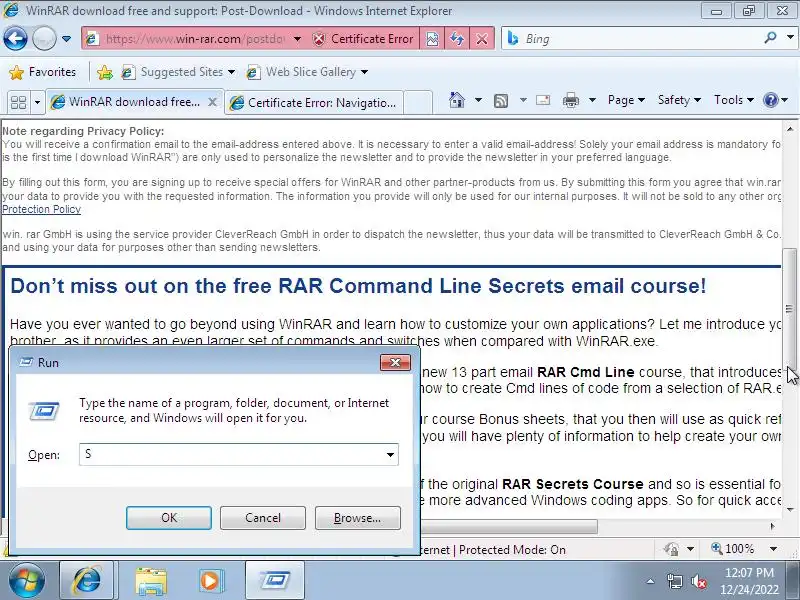Click Browse in the Run dialog
800x600 pixels.
pos(358,518)
